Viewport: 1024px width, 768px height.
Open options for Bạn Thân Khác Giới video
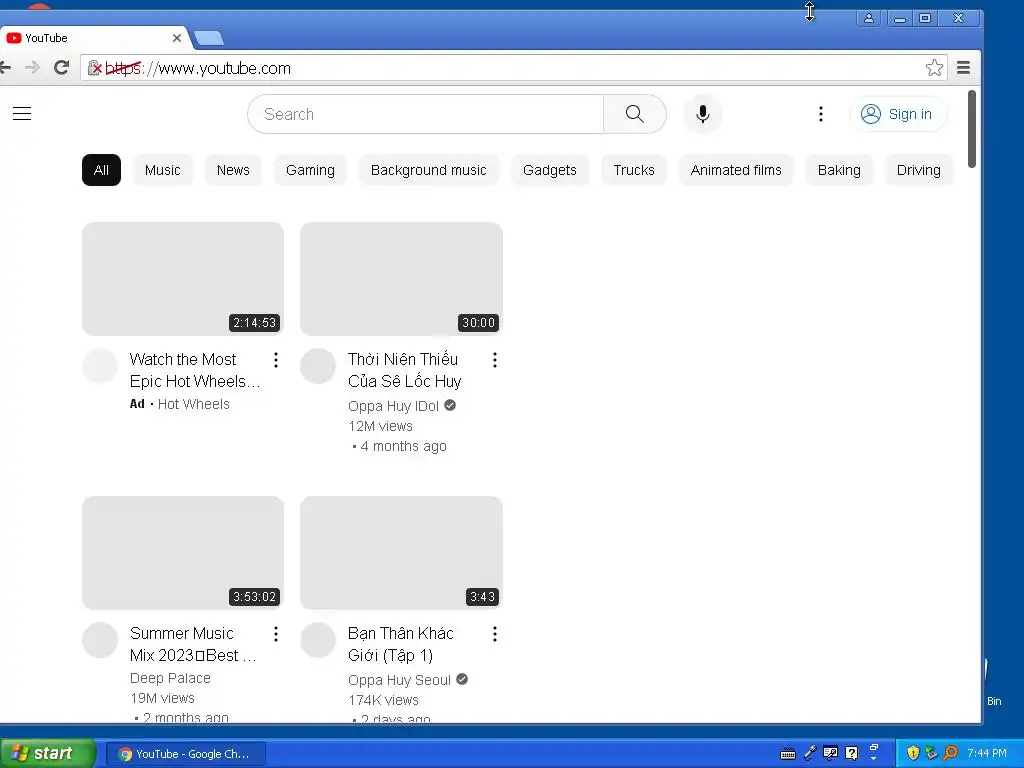pyautogui.click(x=495, y=634)
